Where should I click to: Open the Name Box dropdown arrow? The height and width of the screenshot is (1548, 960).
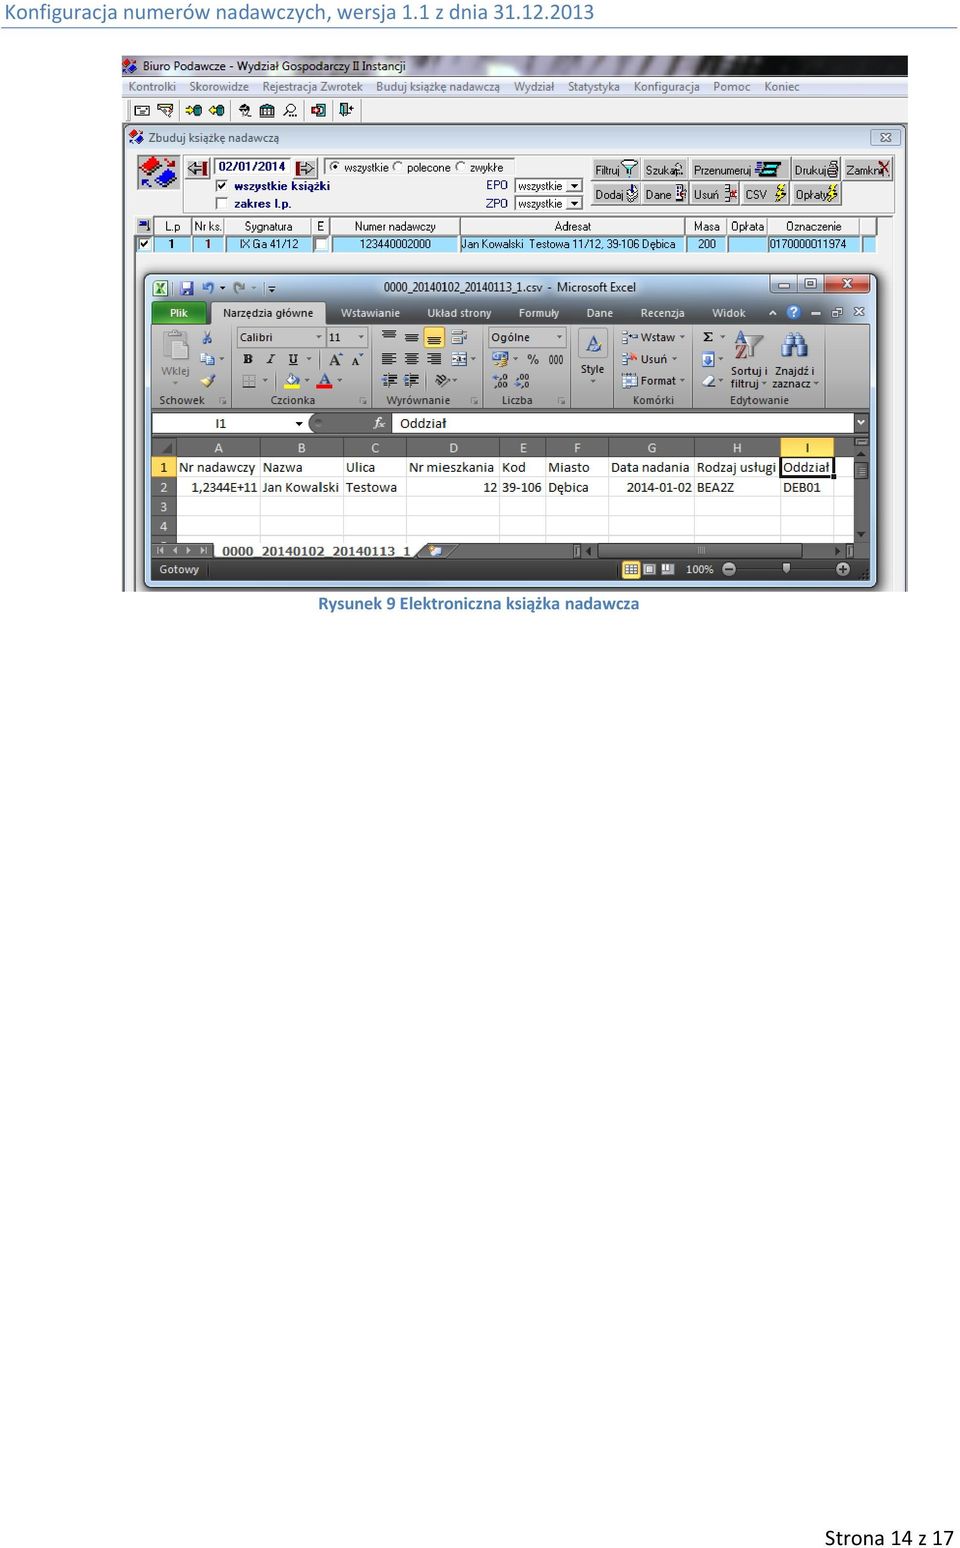(x=299, y=424)
